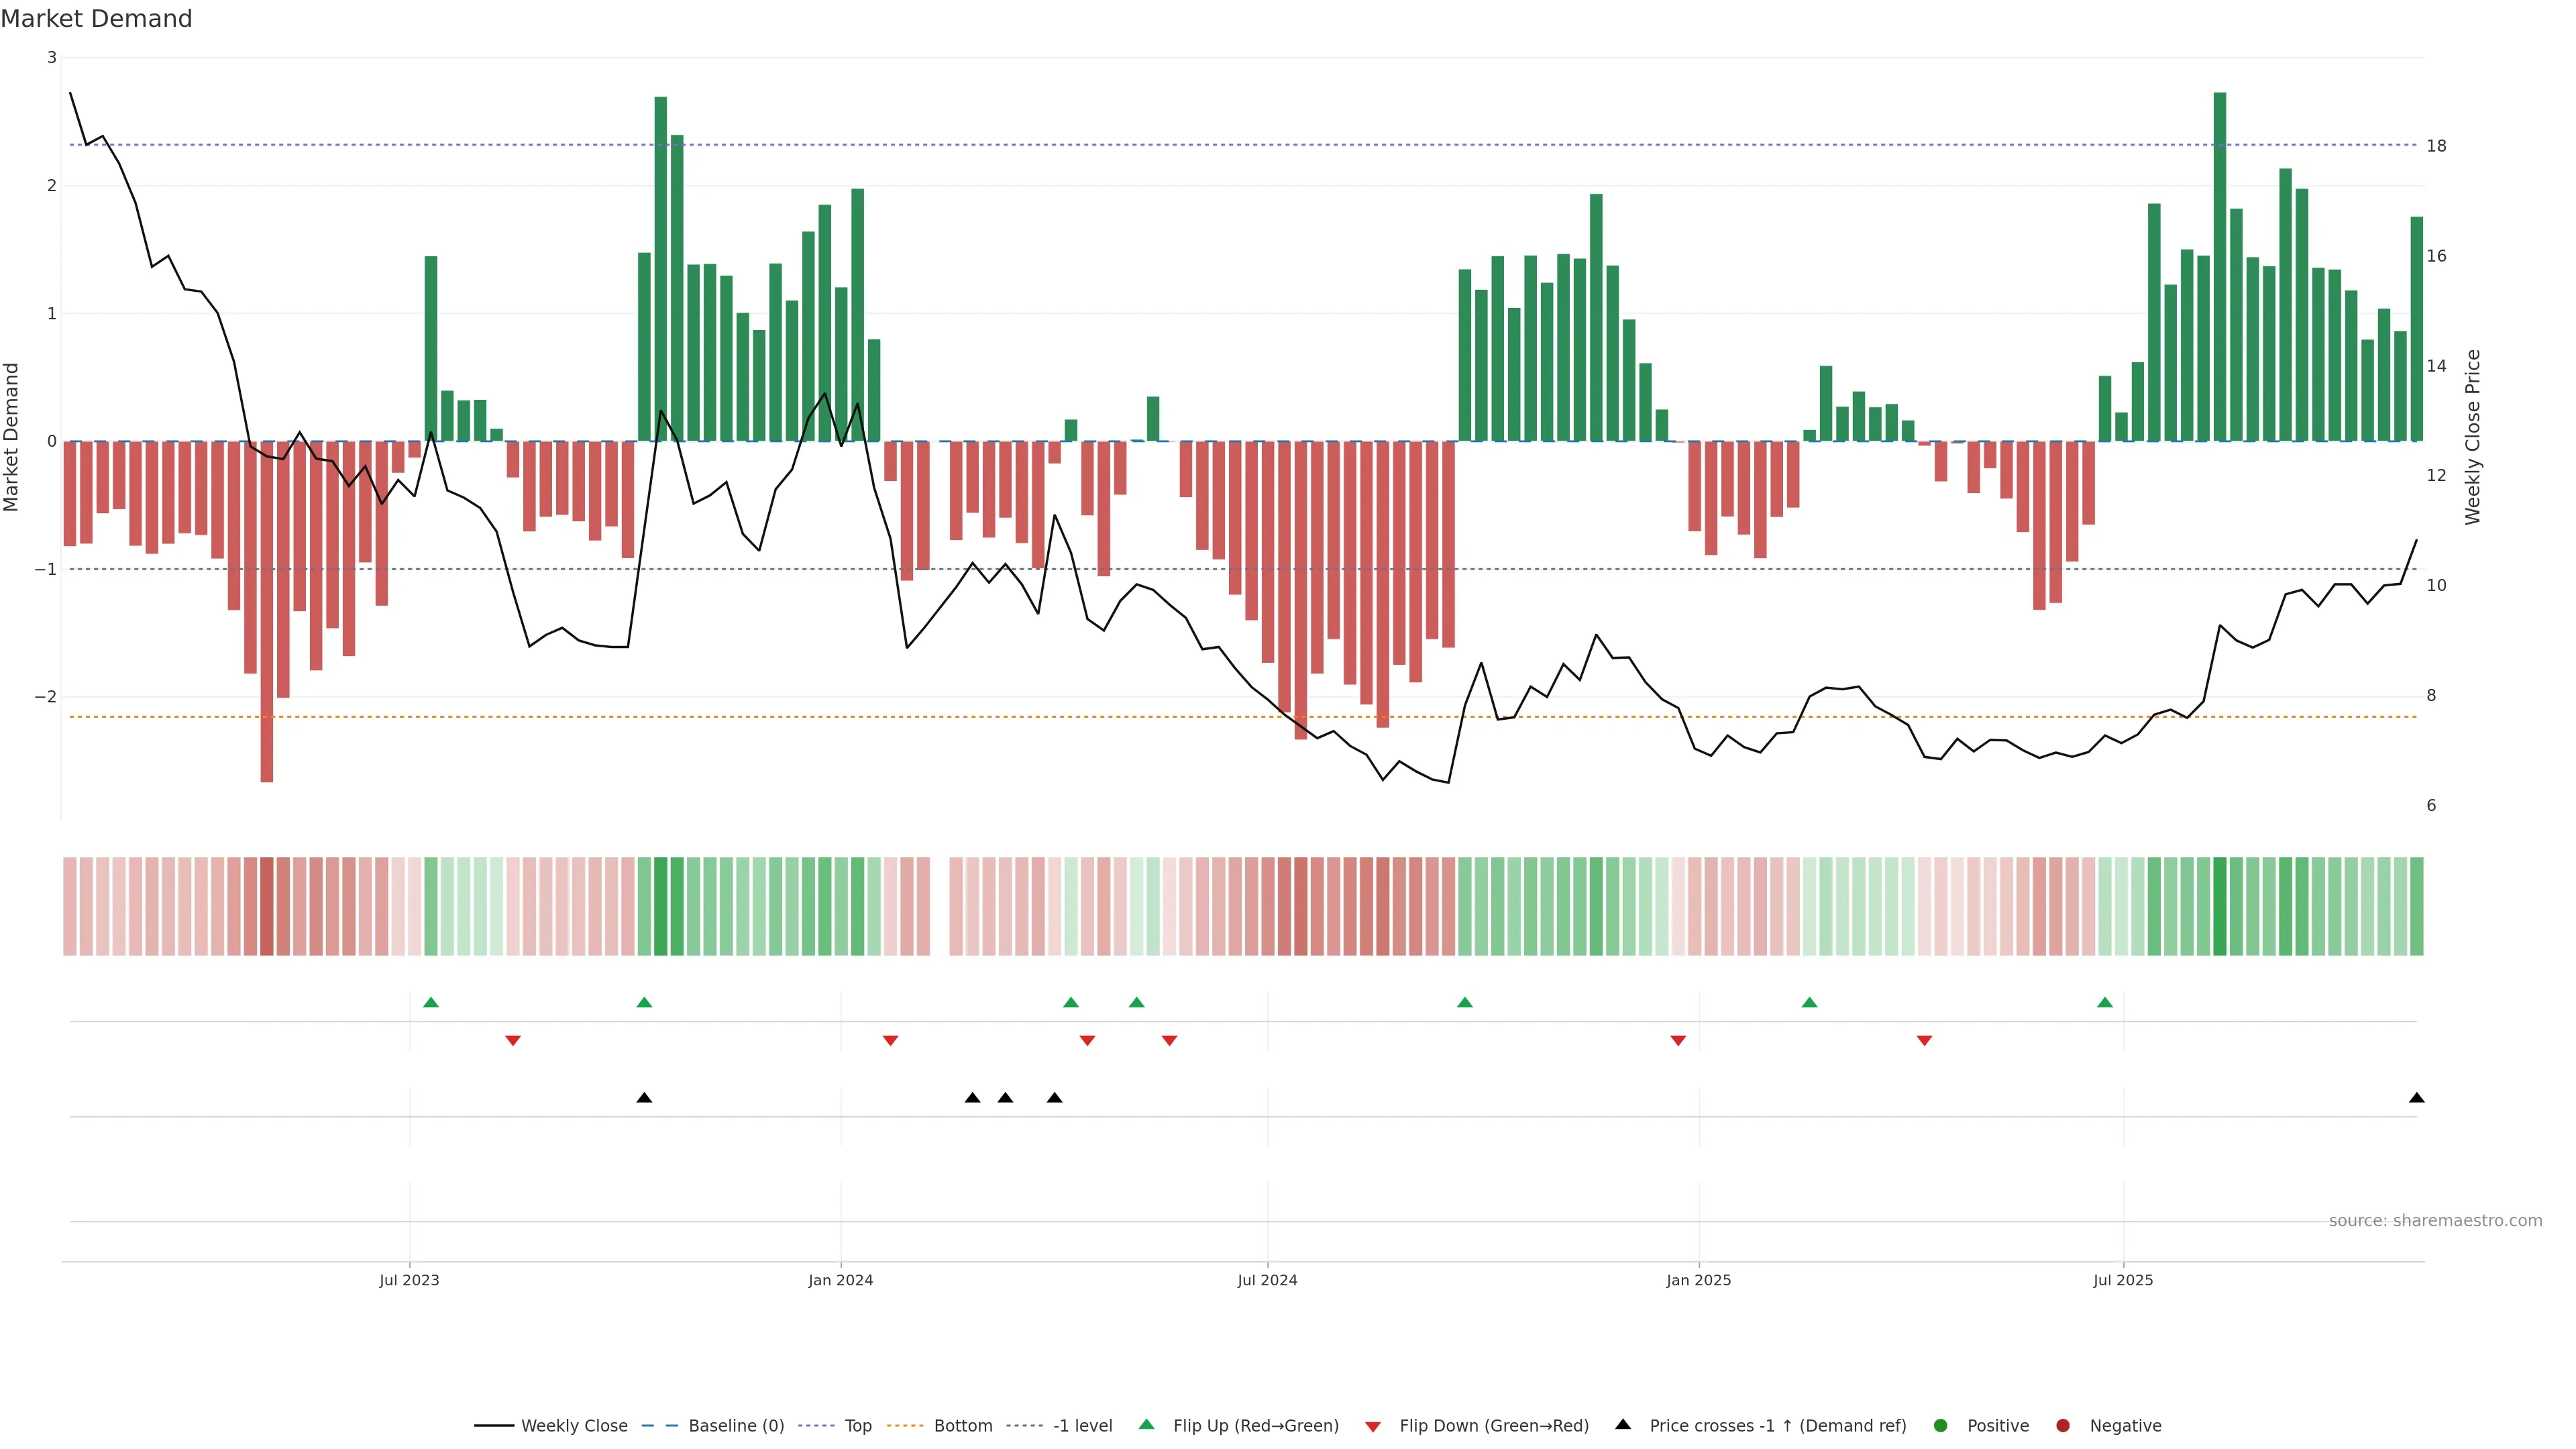Click the Jul 2025 x-axis label

click(2123, 1280)
